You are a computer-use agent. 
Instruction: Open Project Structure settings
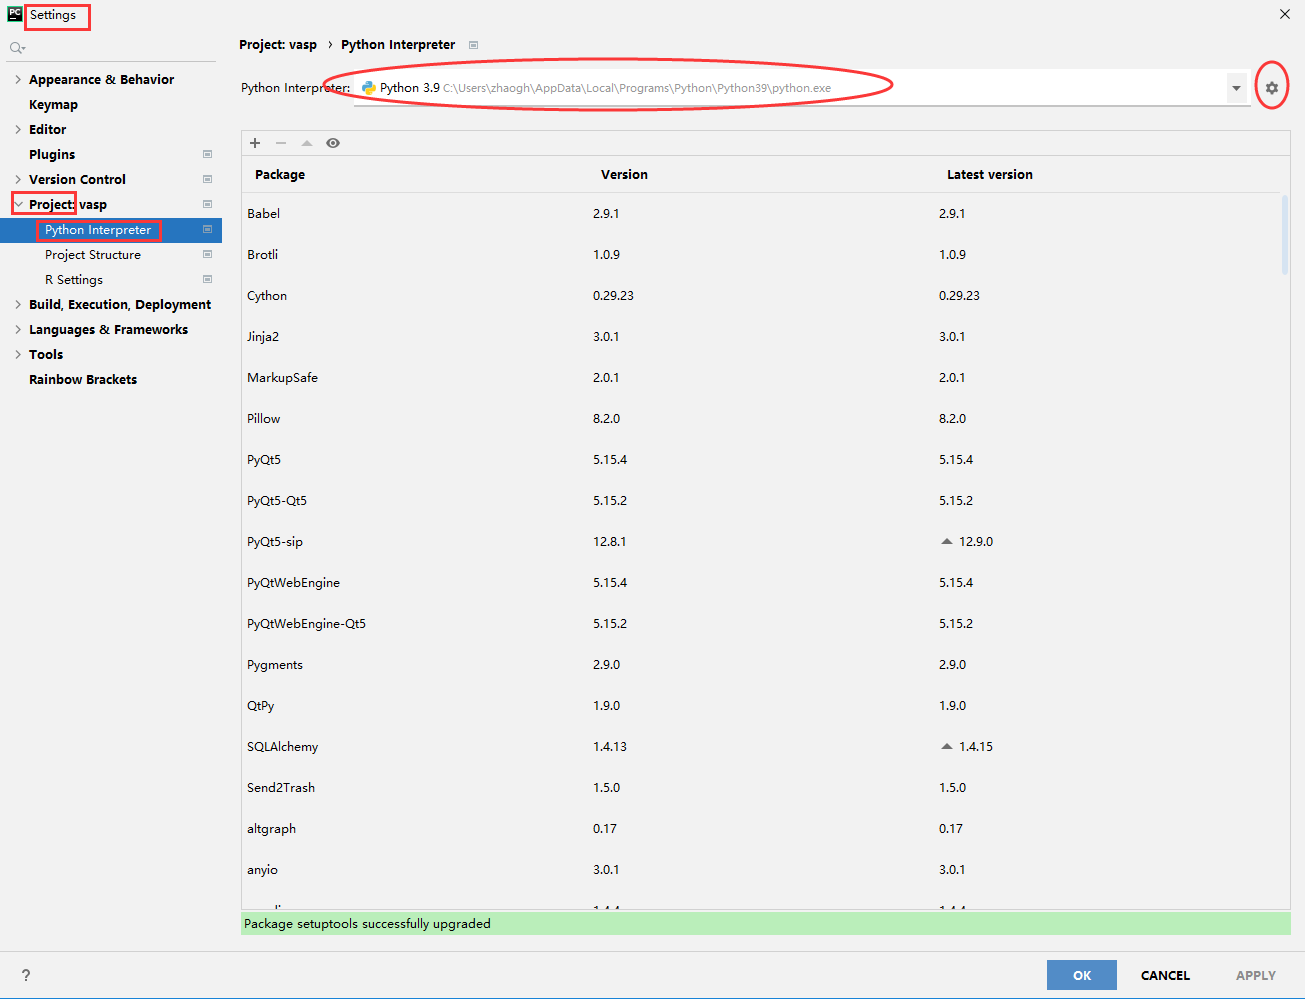tap(93, 255)
